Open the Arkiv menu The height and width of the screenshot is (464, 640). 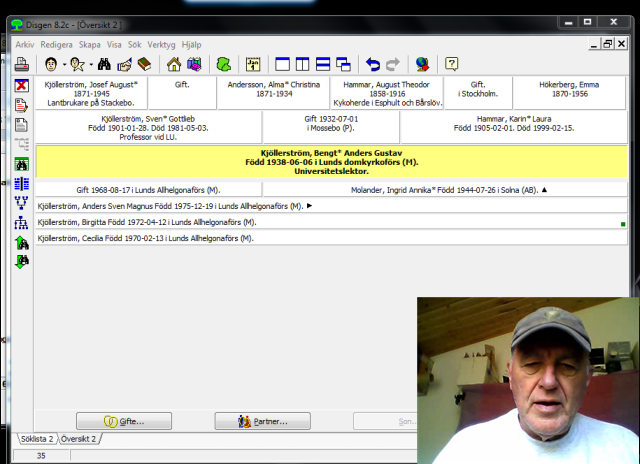click(25, 45)
